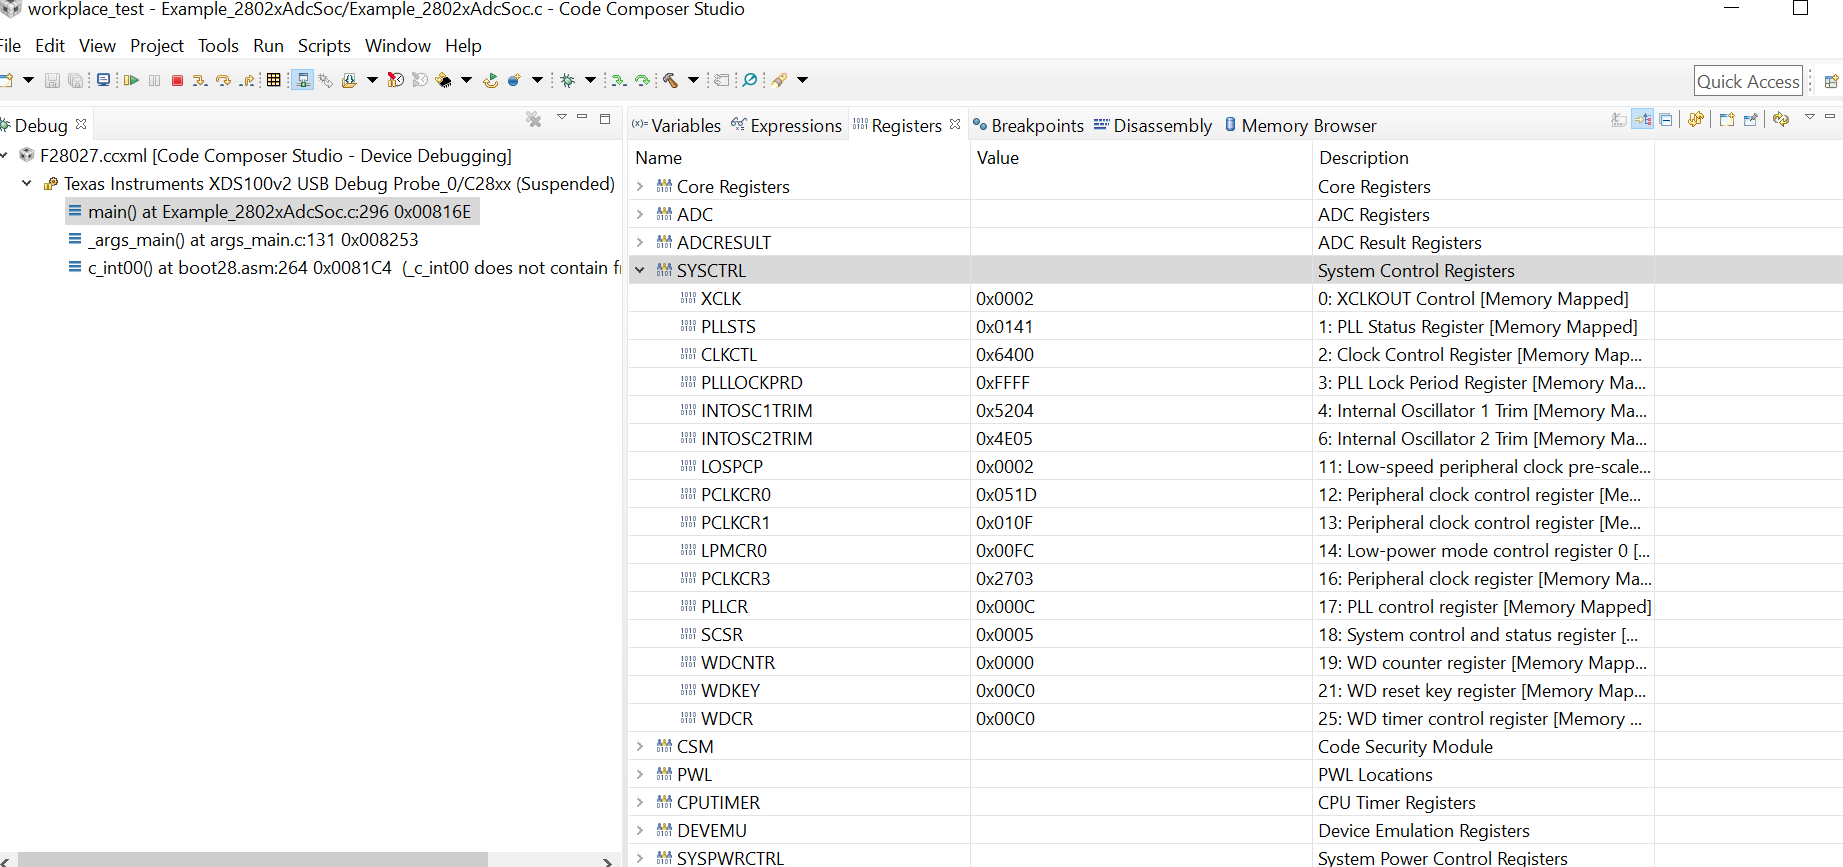Open the Tools menu
Screen dimensions: 1843x867
218,46
